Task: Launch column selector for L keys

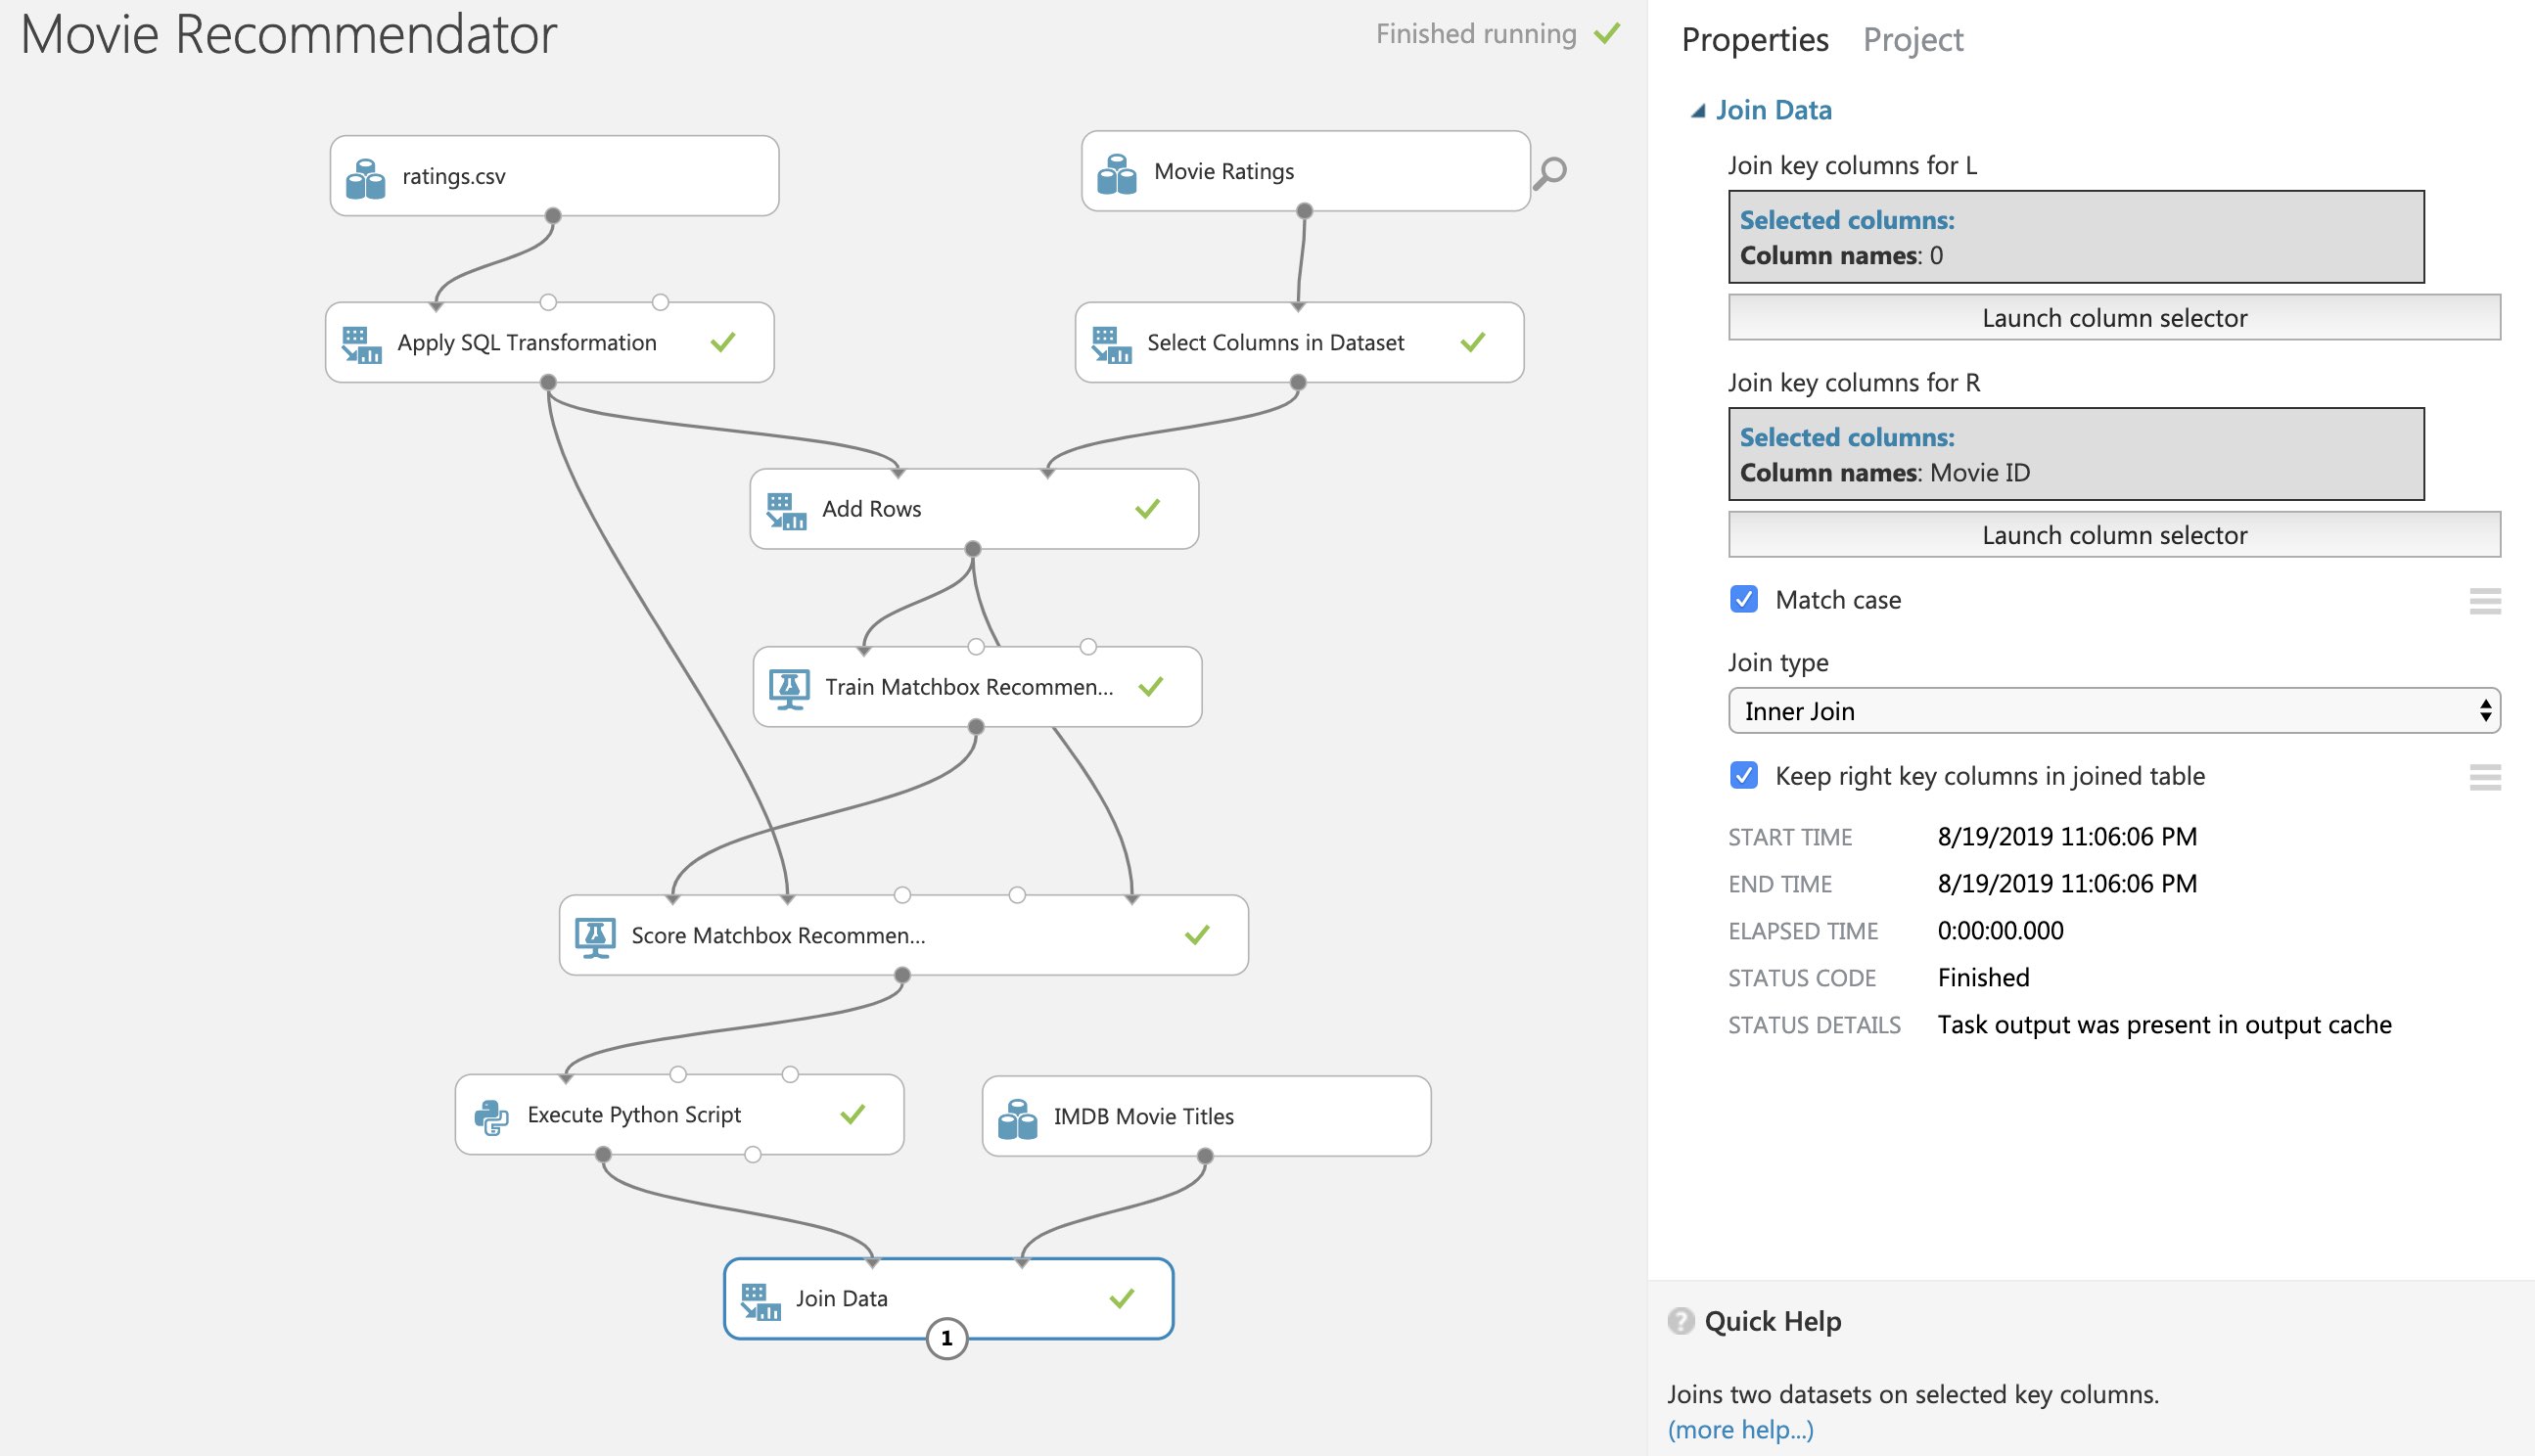Action: click(x=2114, y=317)
